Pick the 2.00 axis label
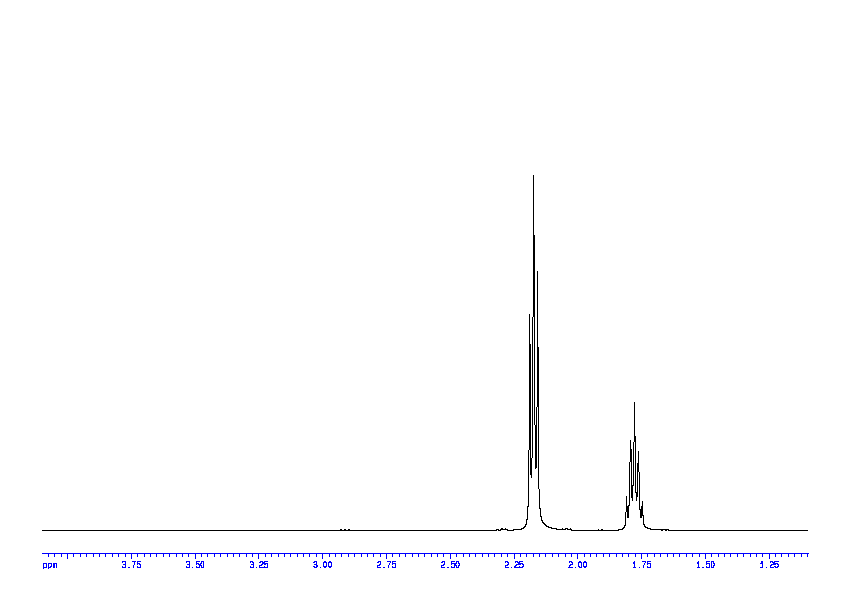This screenshot has width=842, height=596. coord(577,565)
